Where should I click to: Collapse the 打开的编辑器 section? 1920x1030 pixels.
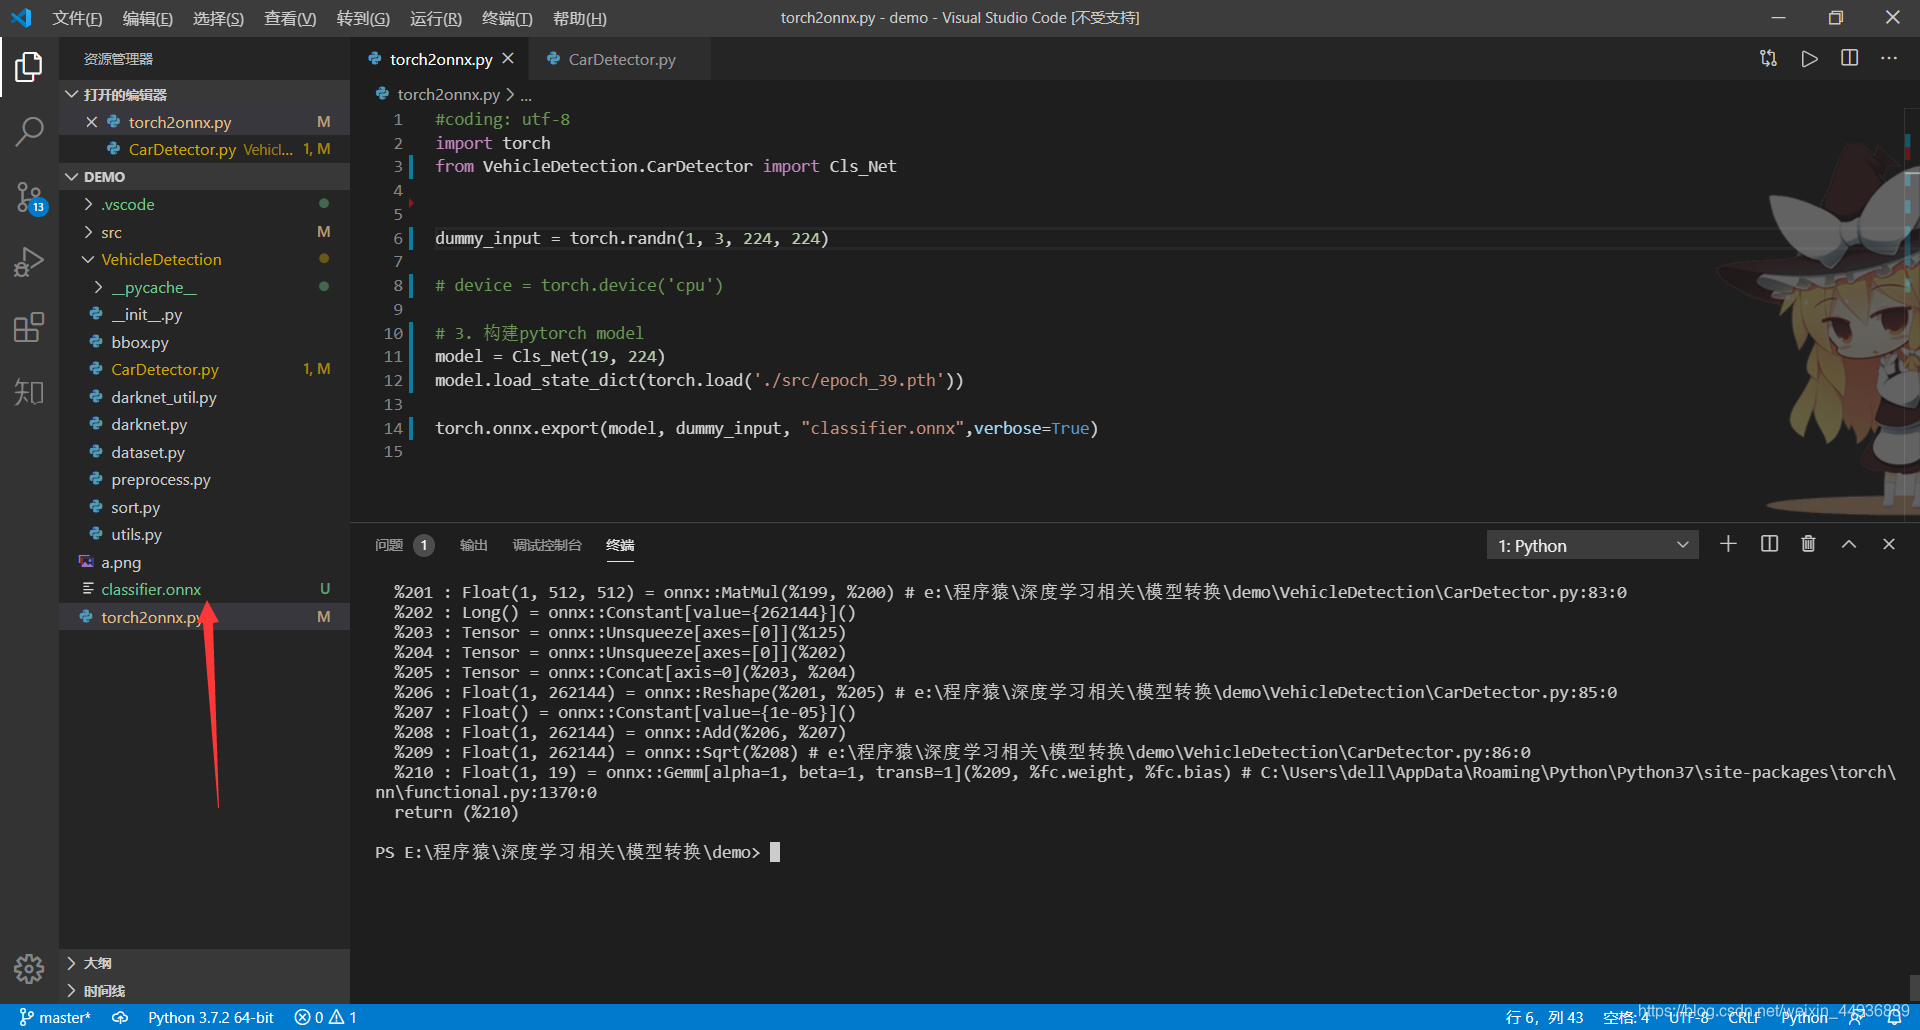click(204, 94)
